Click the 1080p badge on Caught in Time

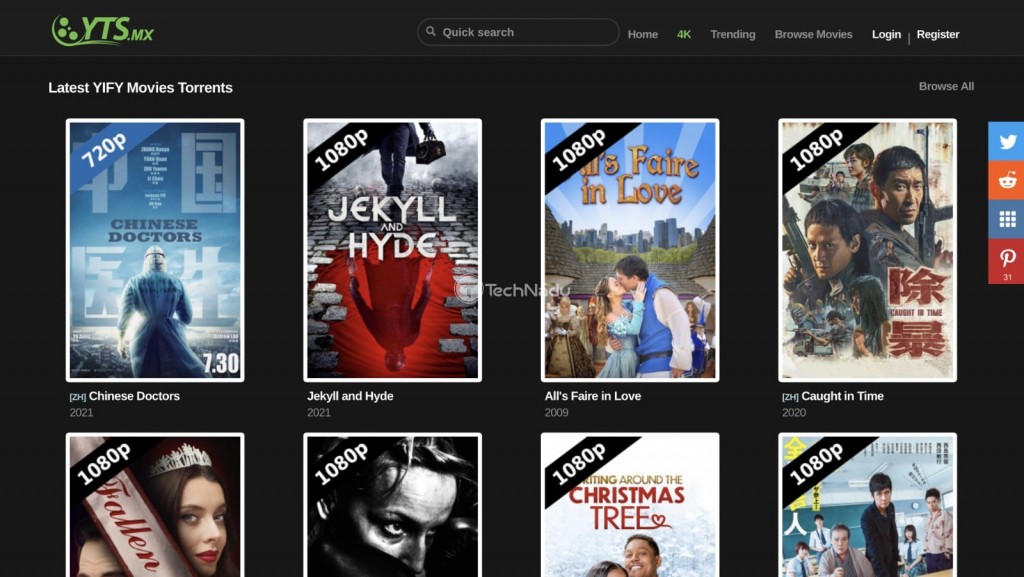click(x=816, y=151)
